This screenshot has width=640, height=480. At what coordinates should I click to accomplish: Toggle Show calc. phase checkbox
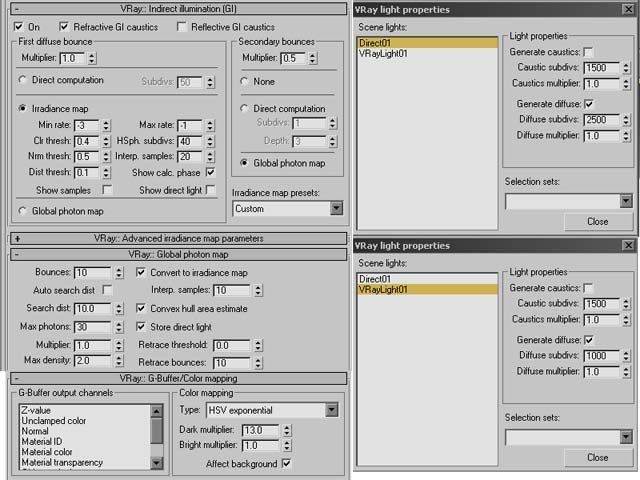[211, 172]
